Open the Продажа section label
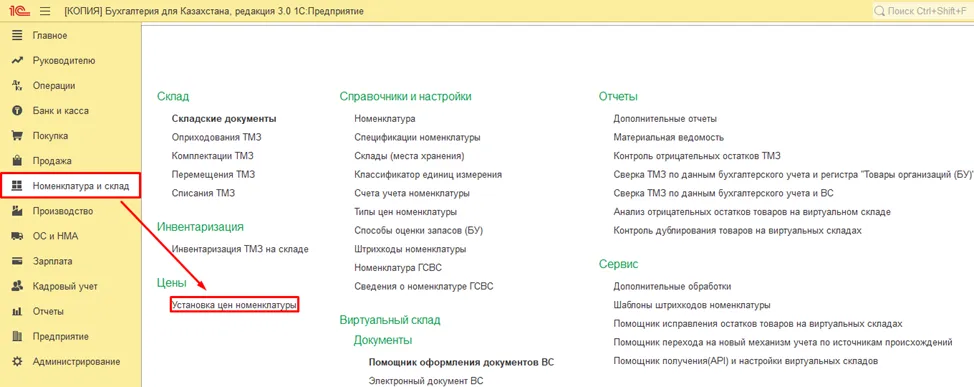Image resolution: width=974 pixels, height=387 pixels. (52, 161)
